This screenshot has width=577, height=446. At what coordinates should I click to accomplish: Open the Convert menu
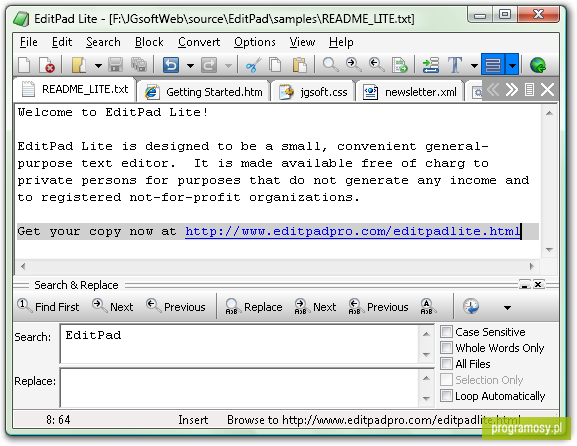[199, 42]
